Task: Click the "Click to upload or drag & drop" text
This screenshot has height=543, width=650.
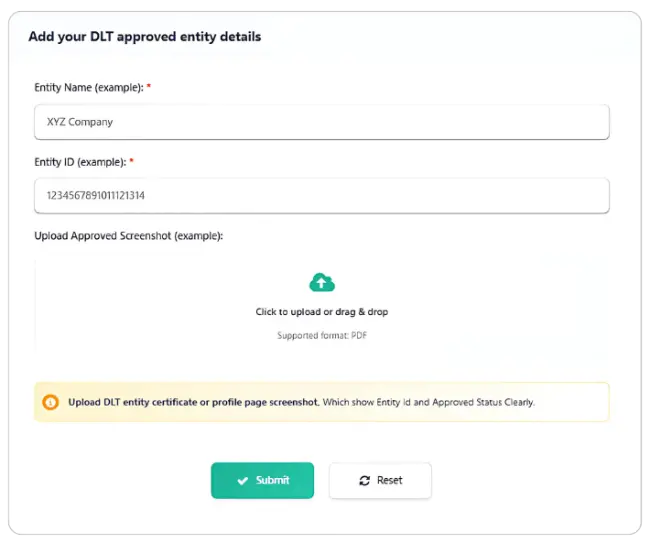Action: tap(322, 312)
